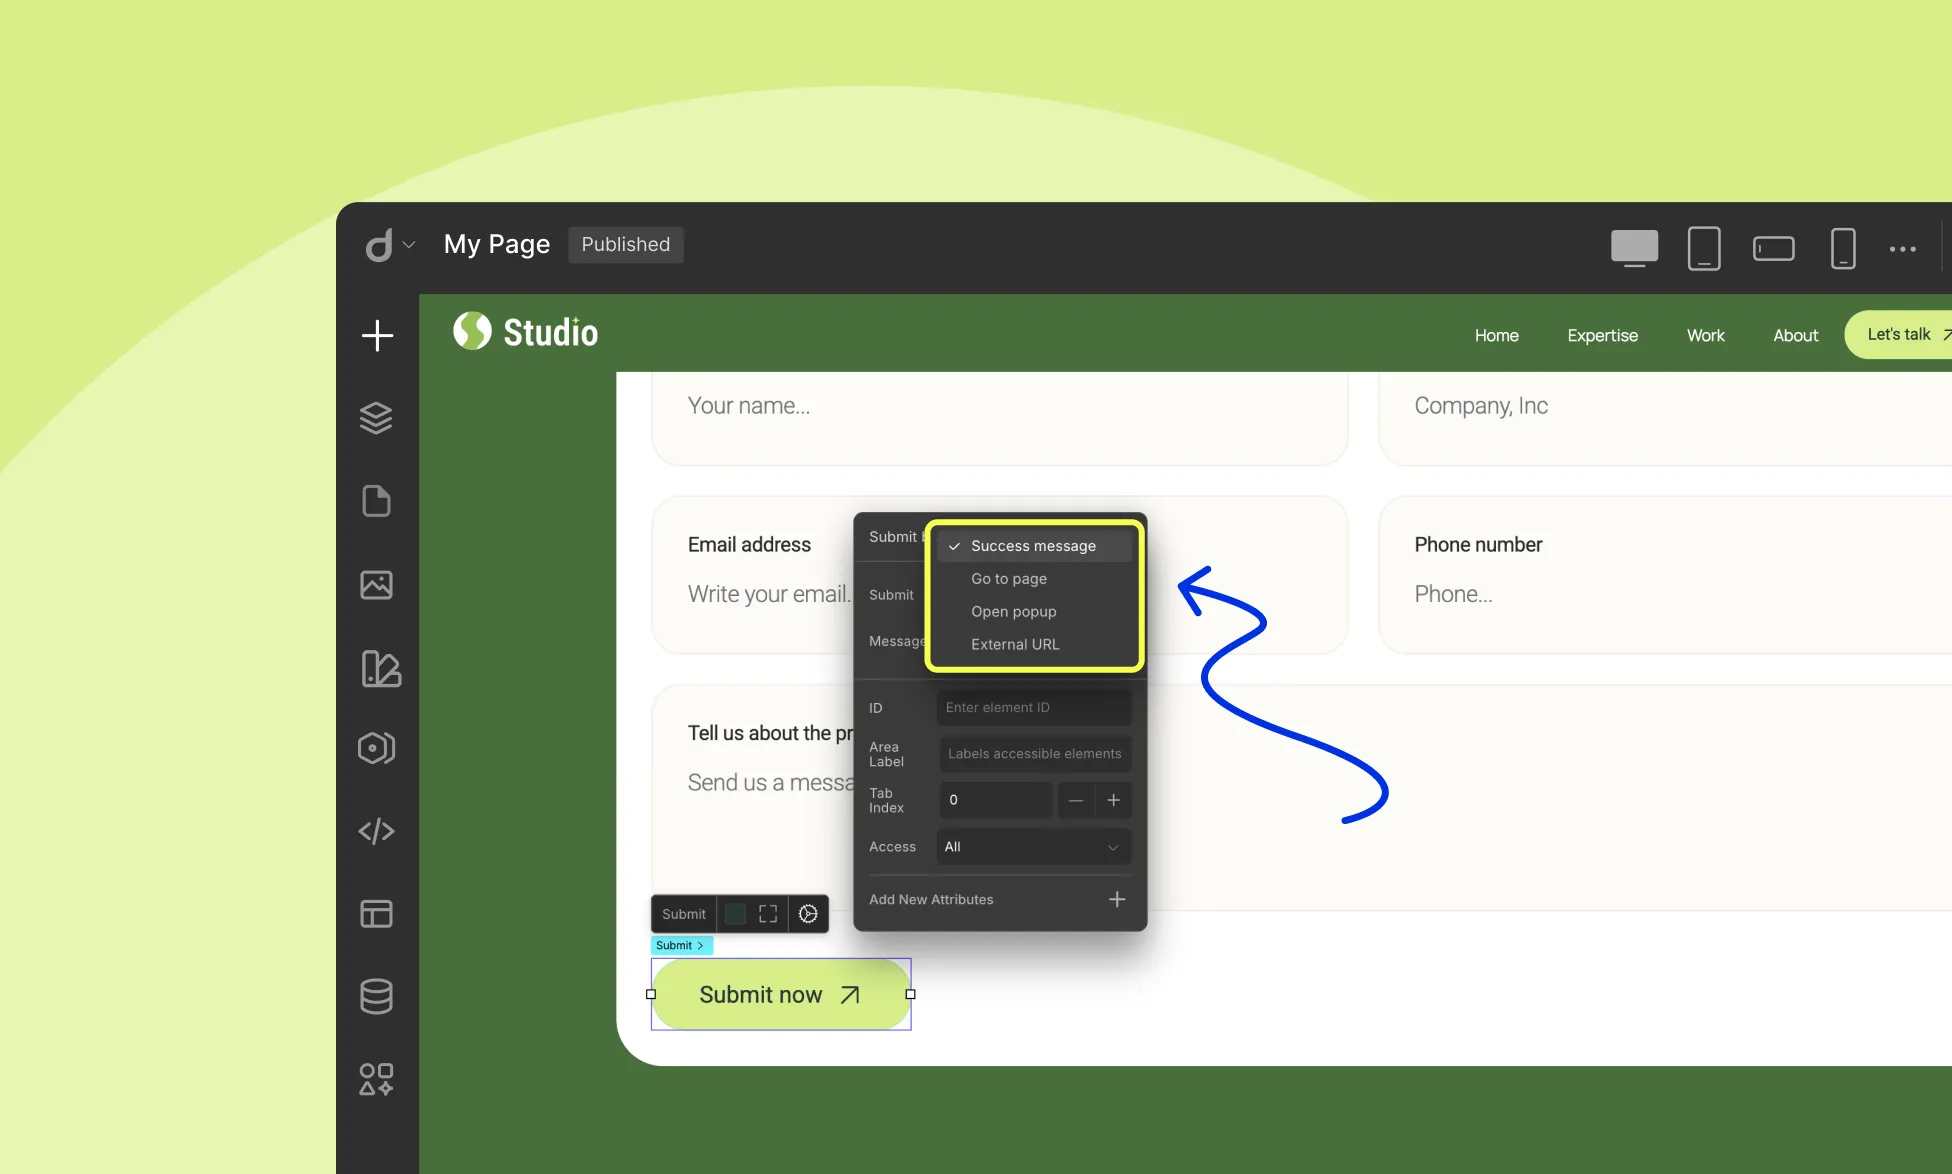Click the Published status badge

[x=626, y=245]
